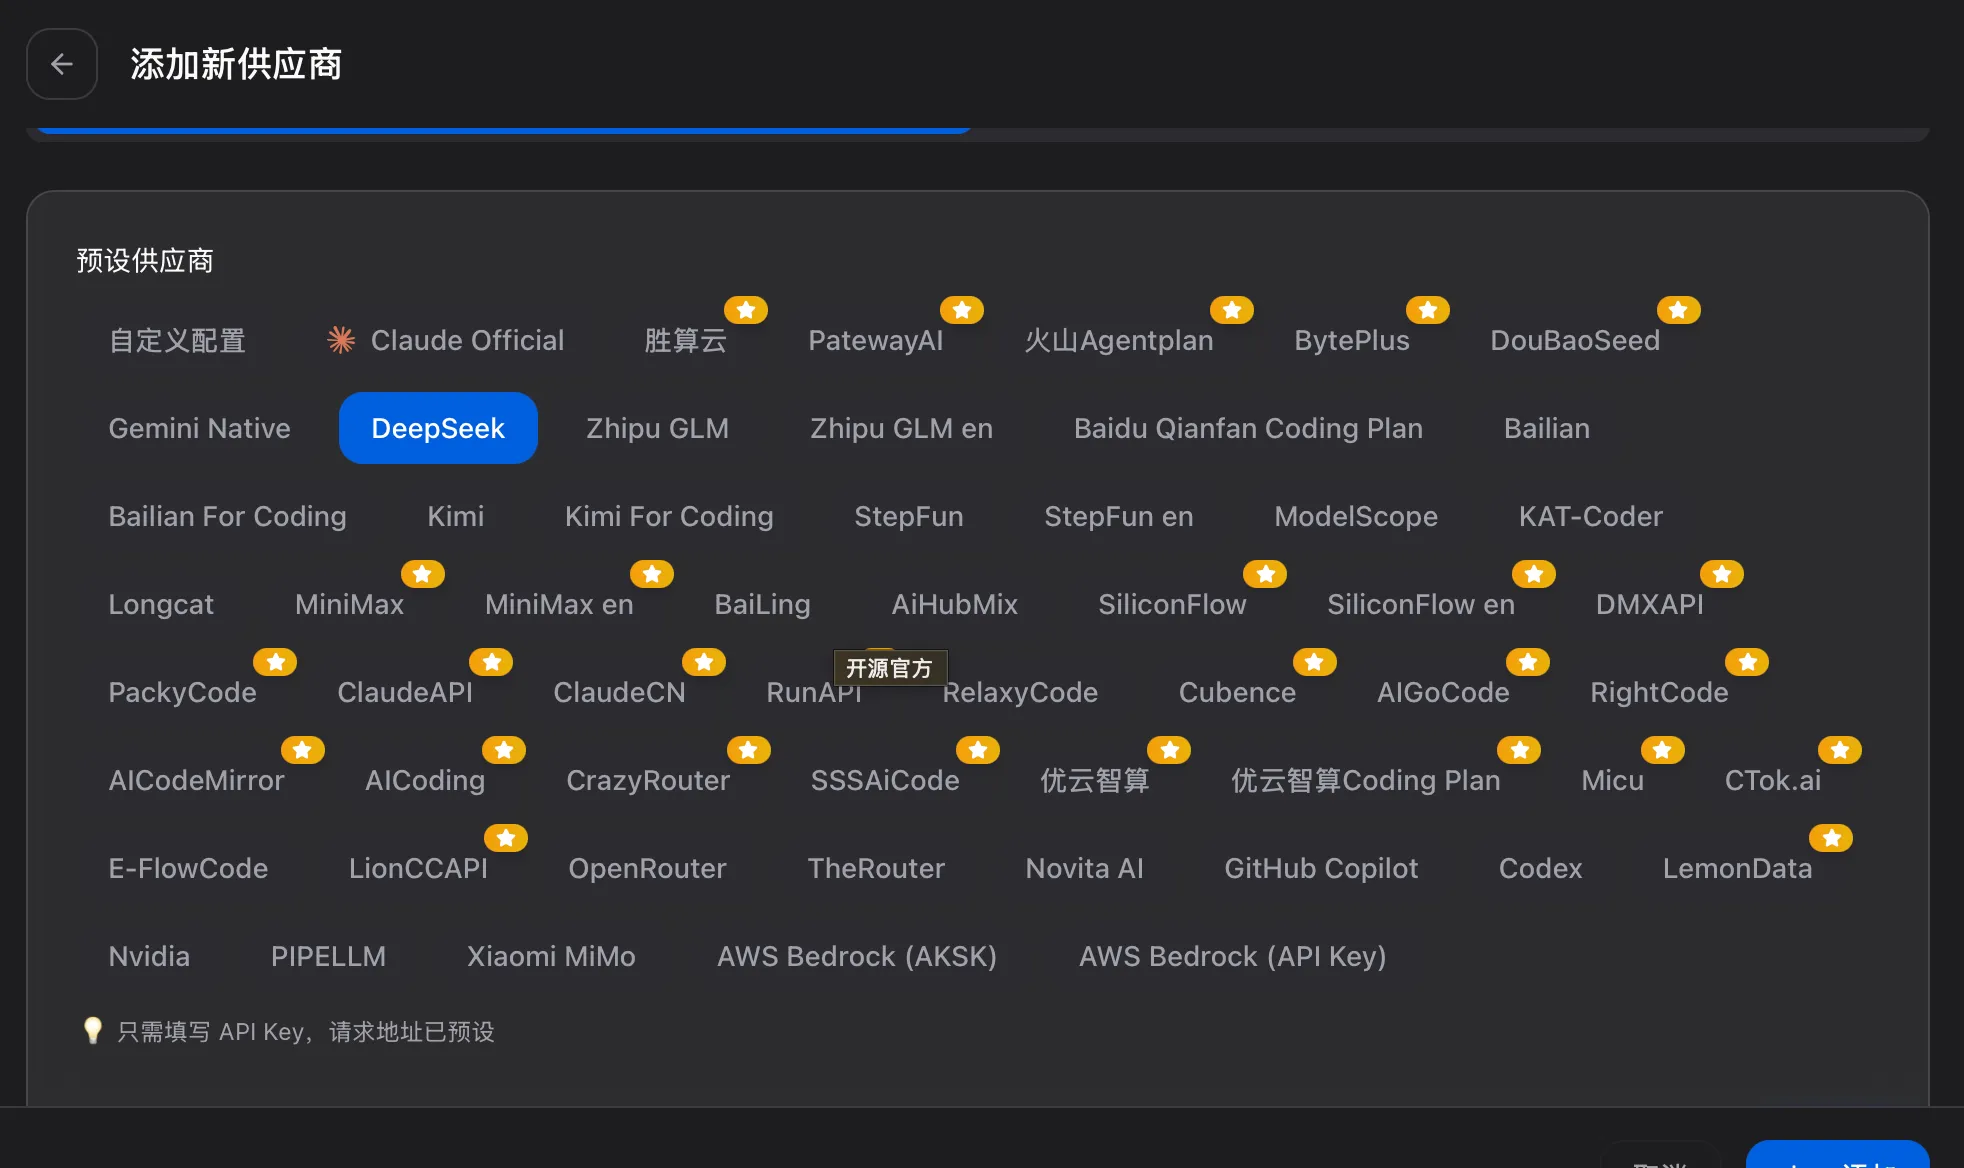Choose the Xiaomi MiMo preset
This screenshot has height=1168, width=1964.
(x=551, y=956)
